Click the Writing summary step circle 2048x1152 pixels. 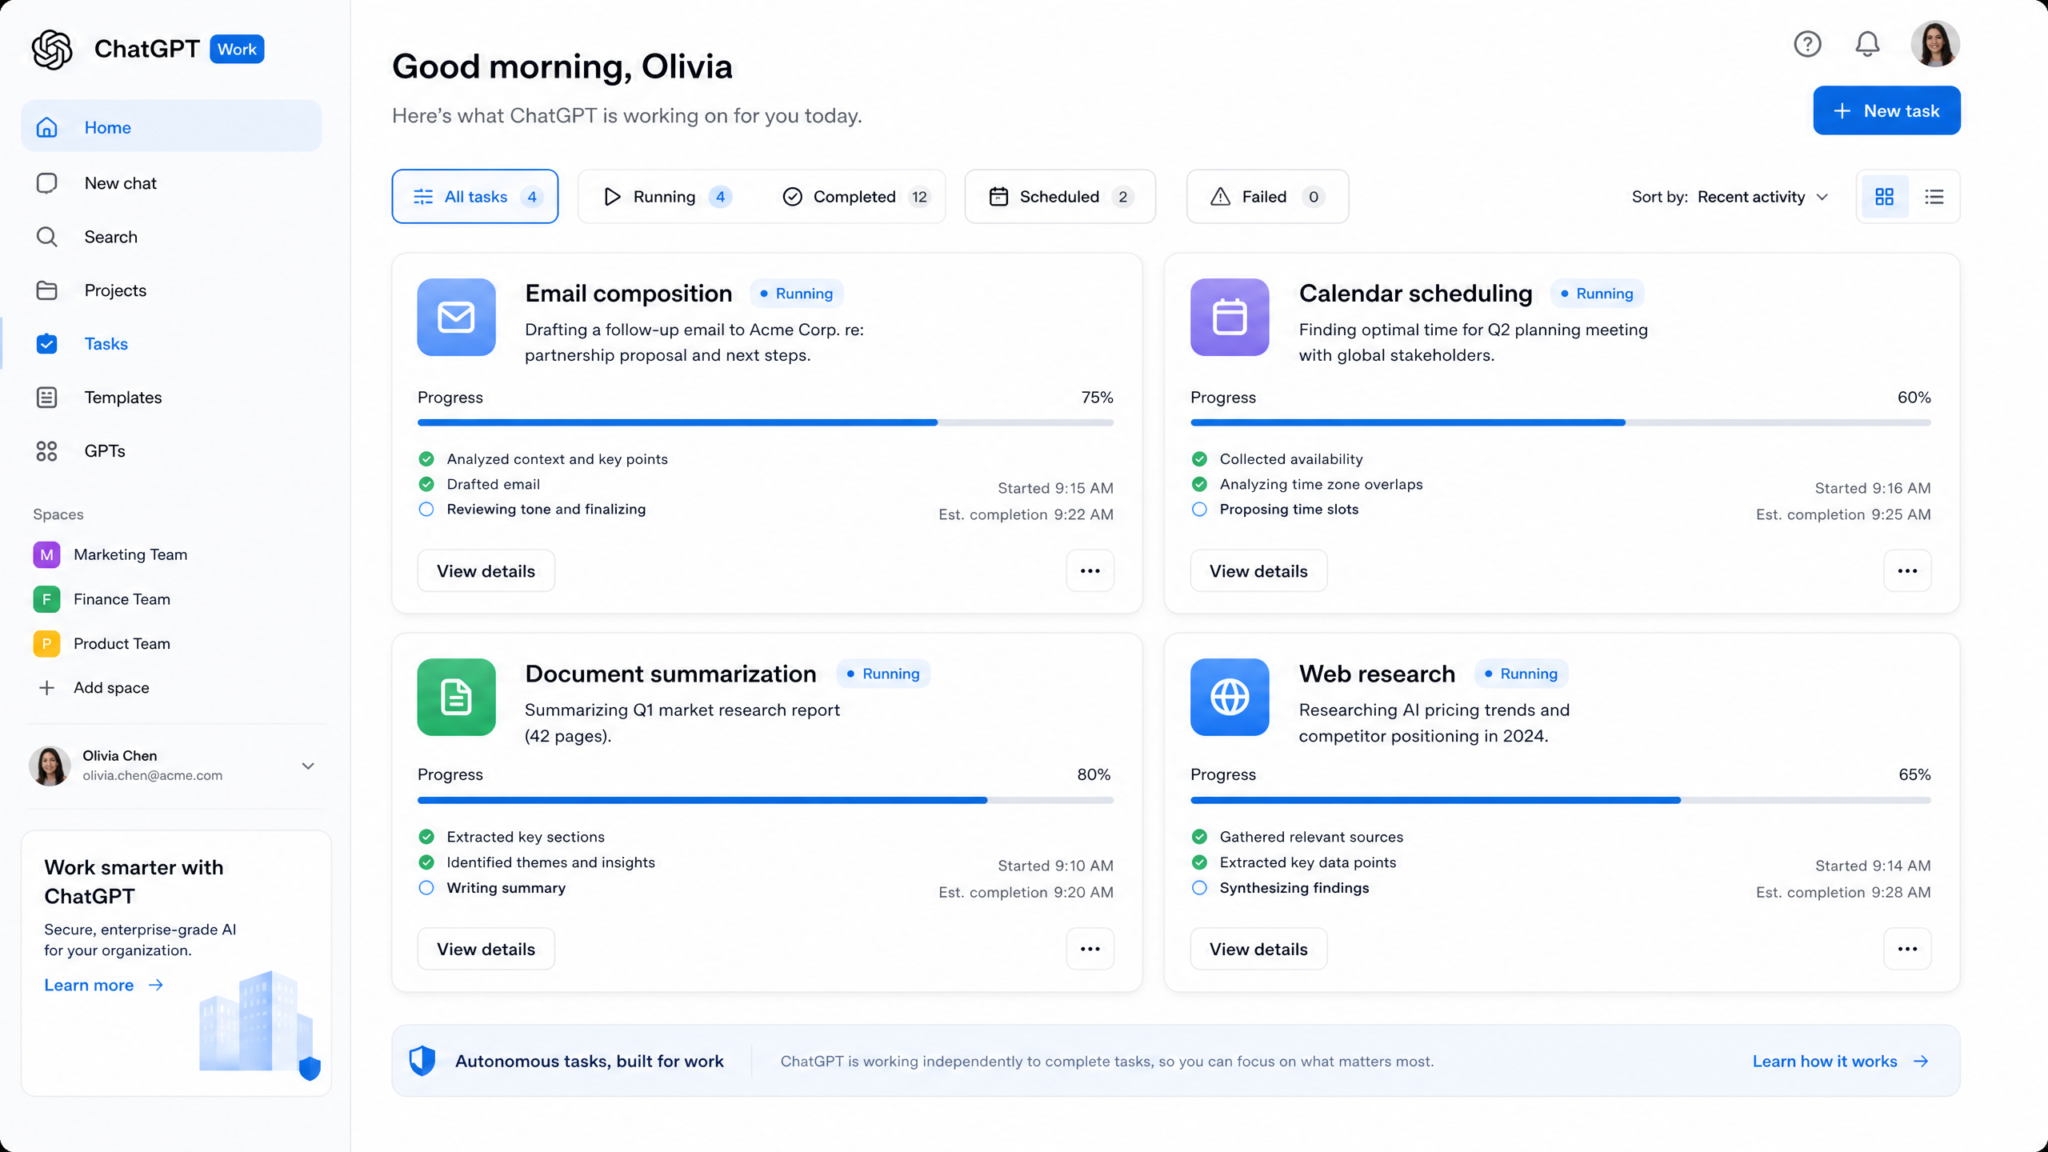[x=427, y=888]
